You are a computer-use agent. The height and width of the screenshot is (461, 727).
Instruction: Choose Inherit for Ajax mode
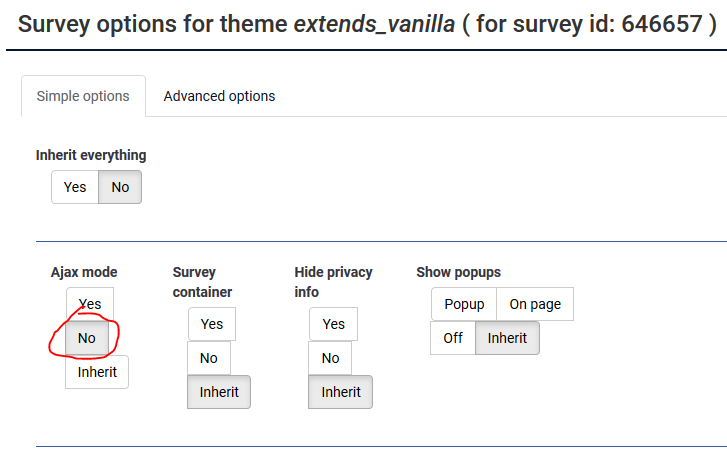[97, 372]
